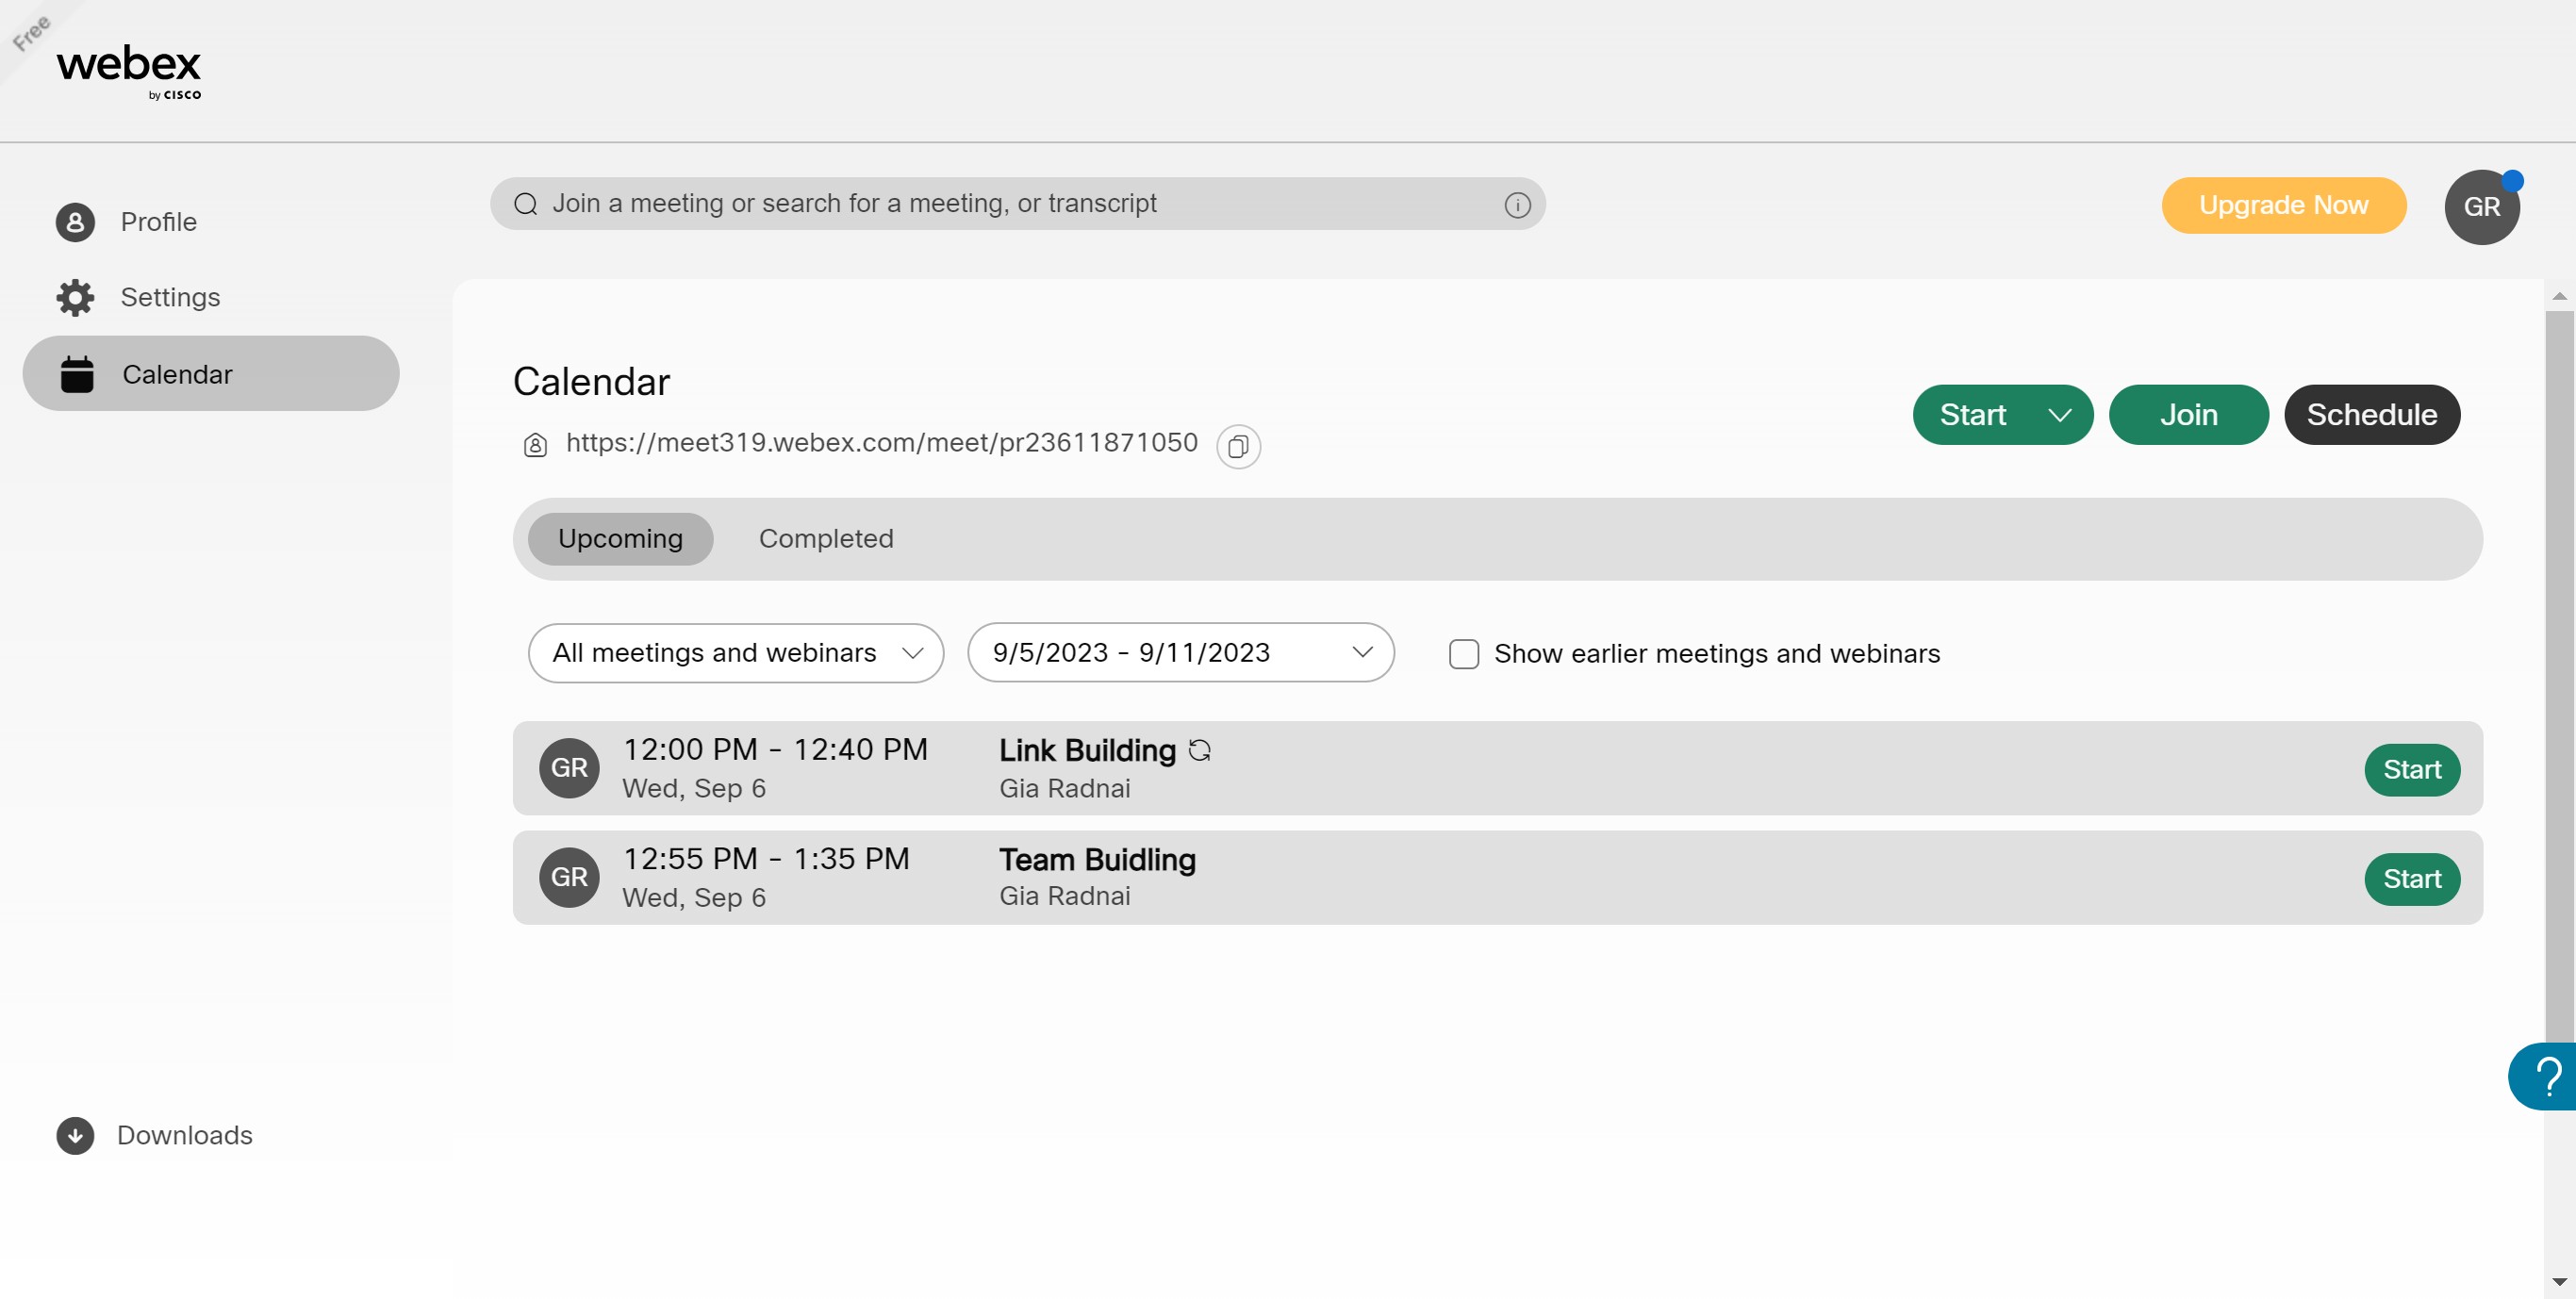This screenshot has height=1299, width=2576.
Task: Select the Upcoming tab
Action: (620, 539)
